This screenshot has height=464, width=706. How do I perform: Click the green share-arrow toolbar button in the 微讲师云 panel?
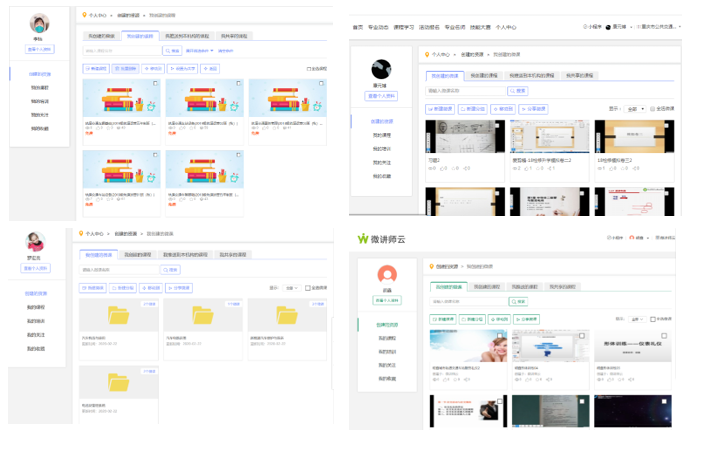527,319
